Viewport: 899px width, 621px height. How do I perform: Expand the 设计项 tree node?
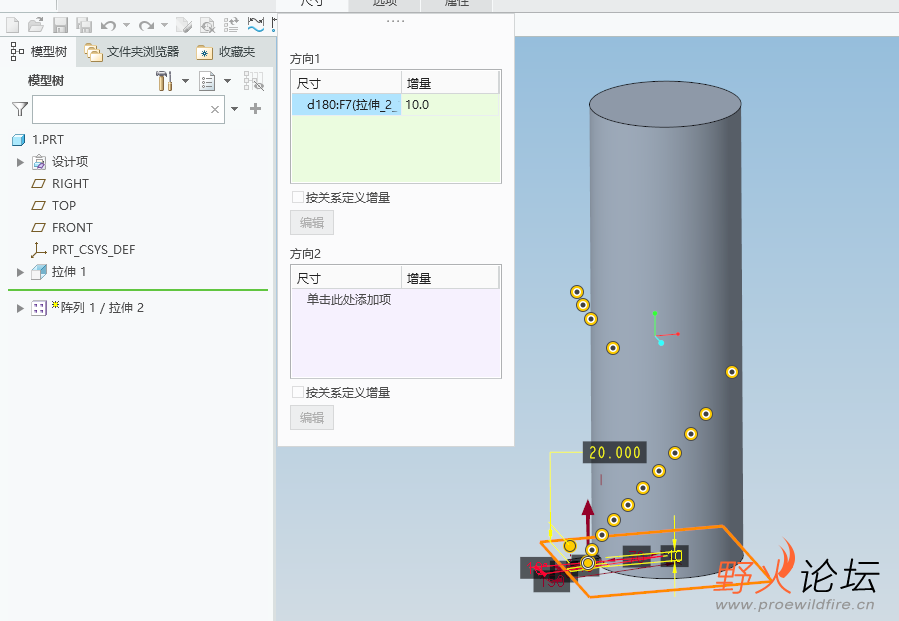pyautogui.click(x=20, y=162)
